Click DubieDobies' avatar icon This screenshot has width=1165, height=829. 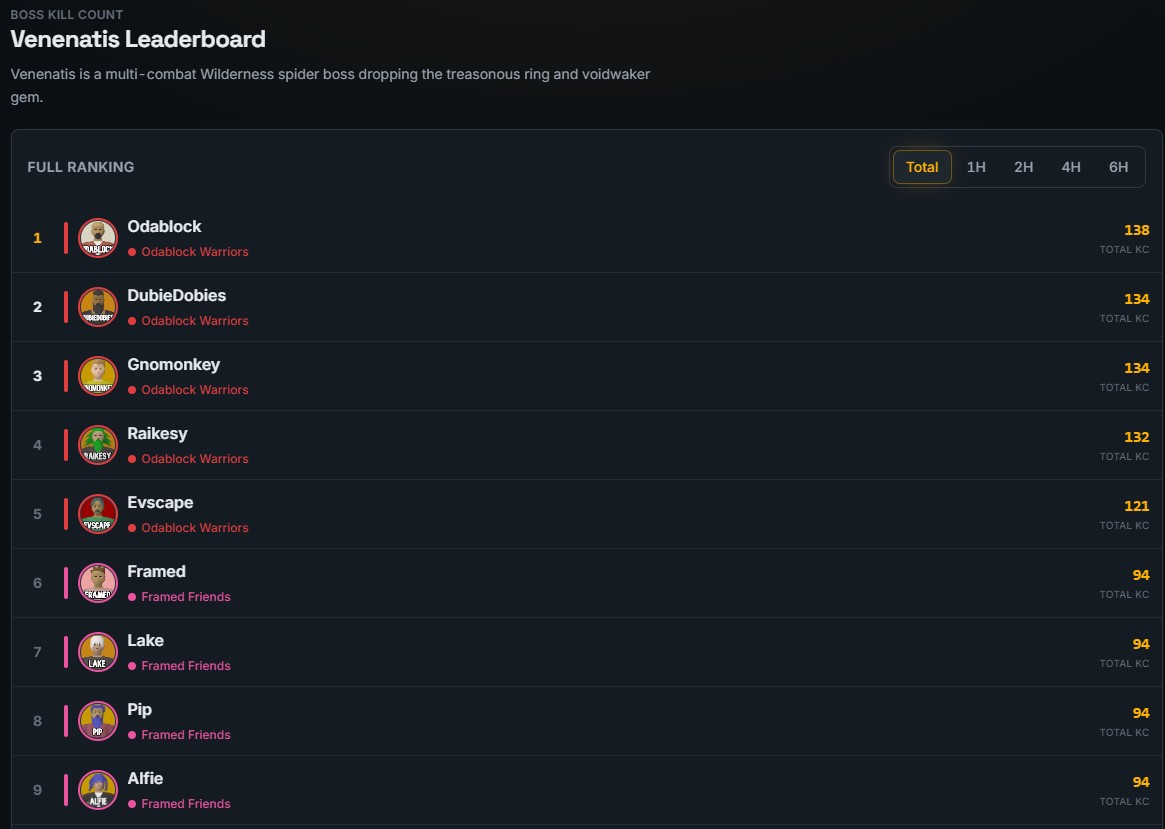[98, 307]
